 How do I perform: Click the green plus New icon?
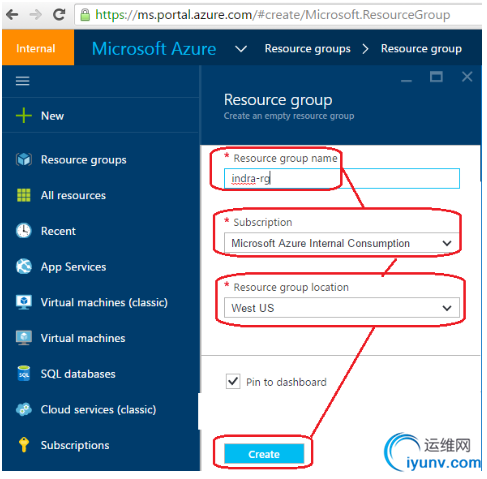tap(24, 116)
